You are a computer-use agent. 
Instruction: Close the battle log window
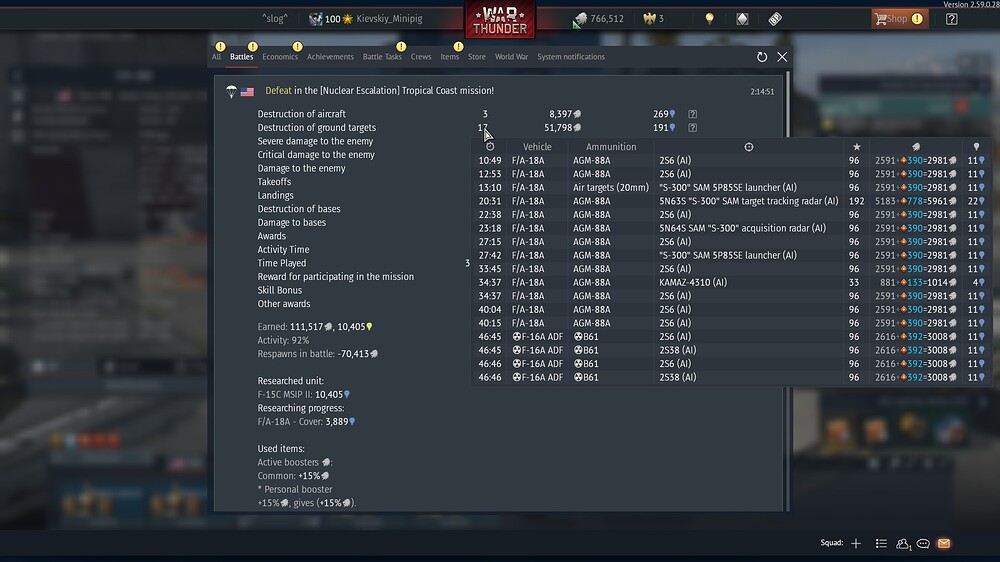(x=782, y=57)
